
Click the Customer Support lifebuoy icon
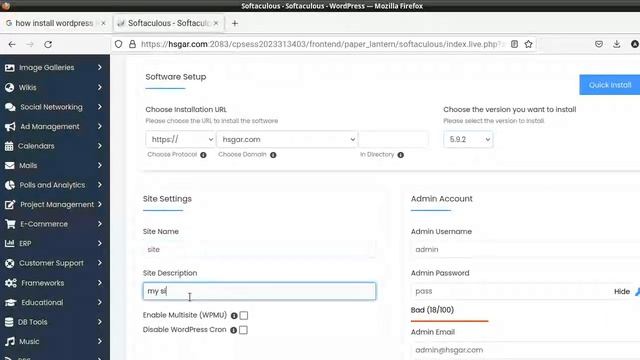click(x=10, y=263)
